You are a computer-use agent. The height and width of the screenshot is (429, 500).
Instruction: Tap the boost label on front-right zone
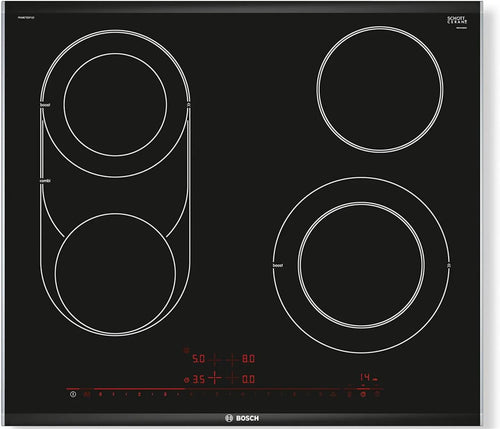coord(278,265)
